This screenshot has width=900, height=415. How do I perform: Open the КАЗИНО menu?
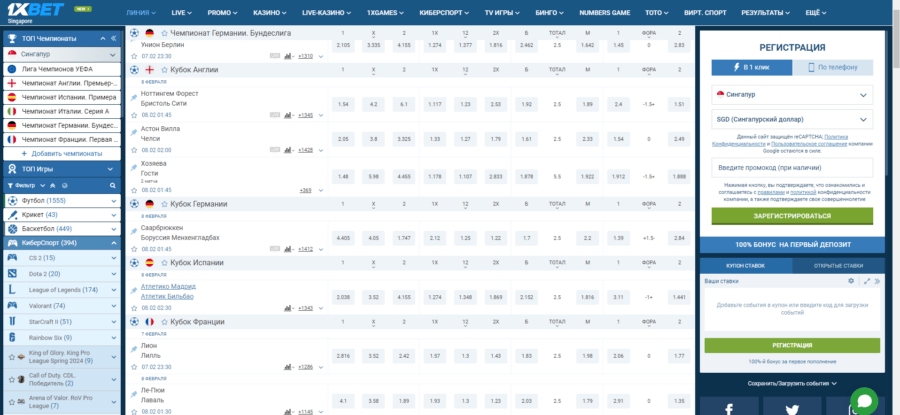pyautogui.click(x=265, y=13)
